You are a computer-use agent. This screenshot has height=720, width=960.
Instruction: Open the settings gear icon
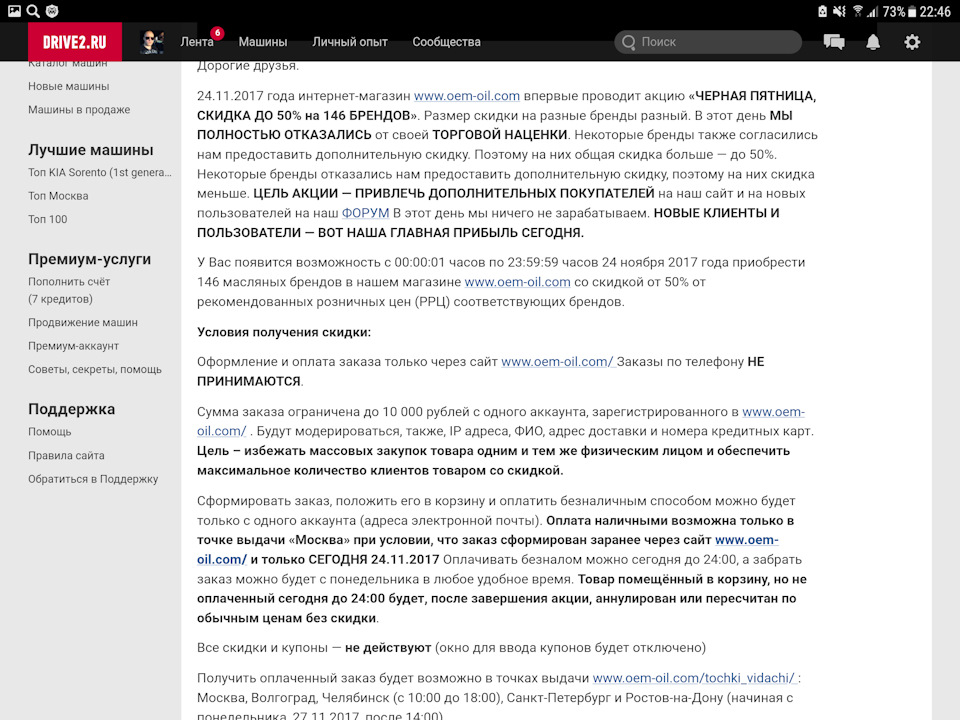point(912,42)
